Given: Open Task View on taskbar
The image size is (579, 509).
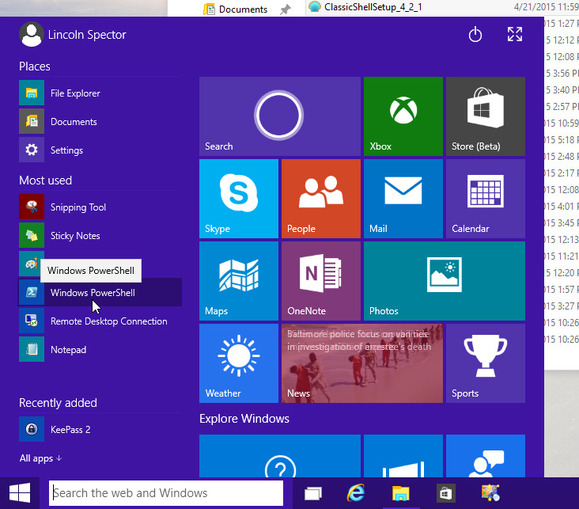Looking at the screenshot, I should (313, 493).
